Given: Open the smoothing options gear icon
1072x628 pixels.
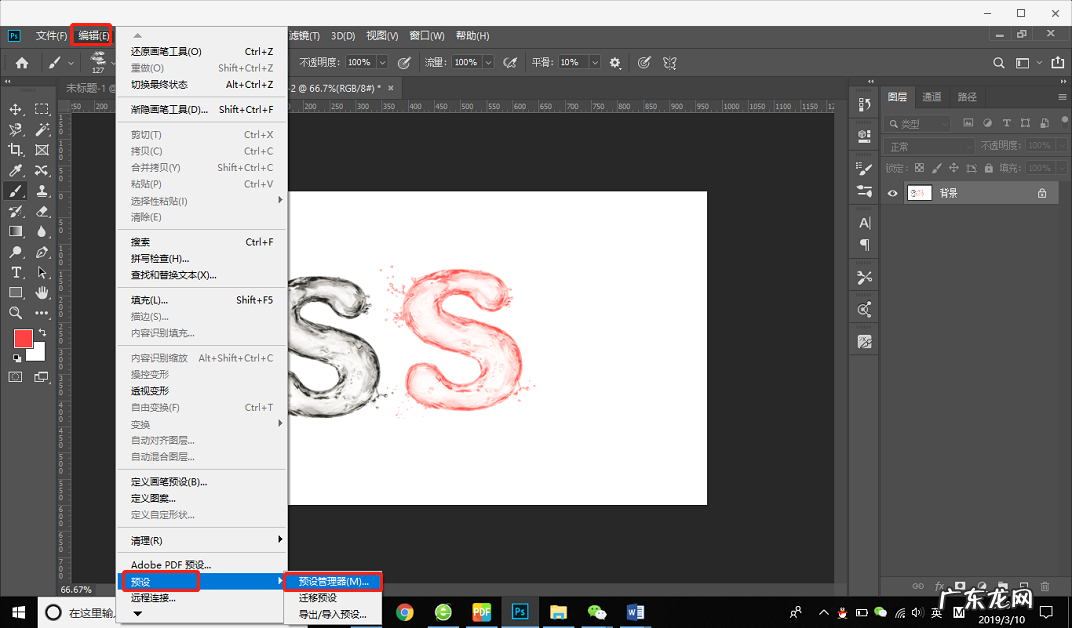Looking at the screenshot, I should pos(615,62).
